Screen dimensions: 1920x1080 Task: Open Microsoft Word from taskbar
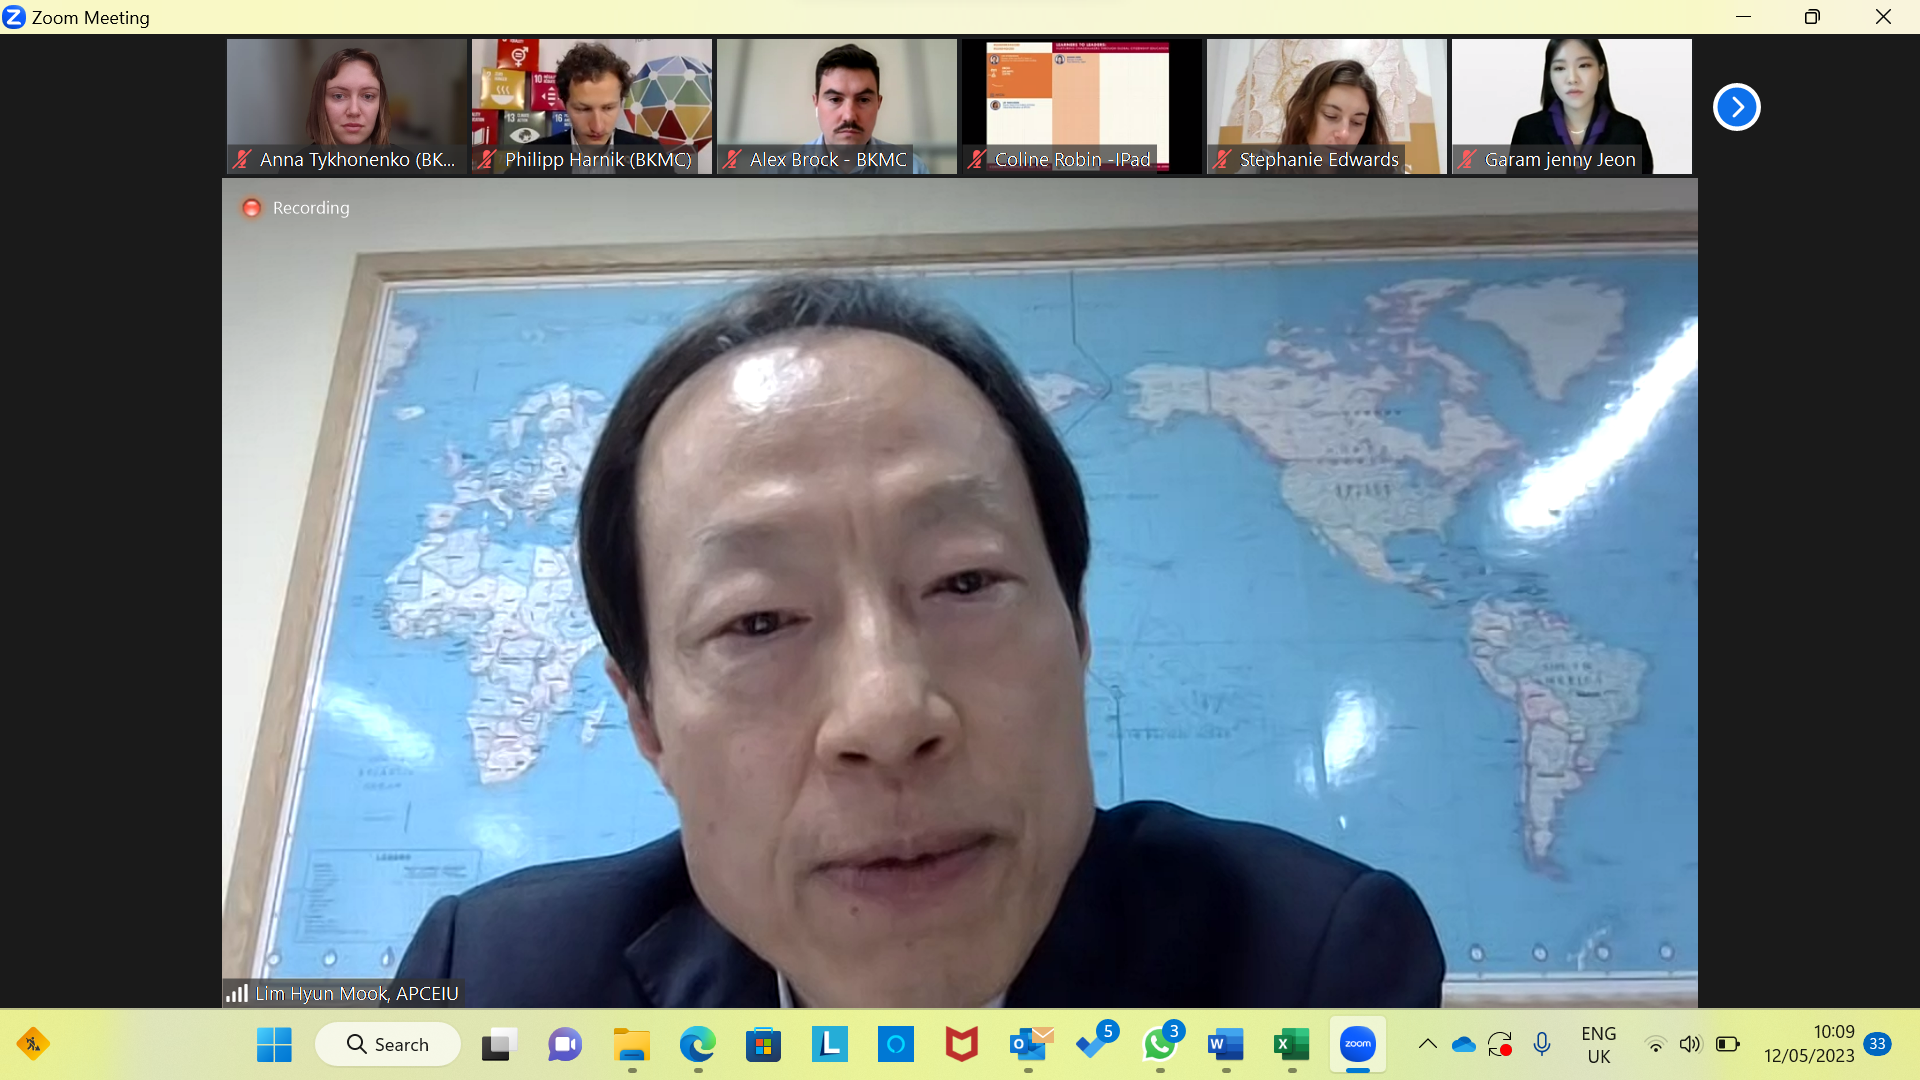tap(1225, 1044)
